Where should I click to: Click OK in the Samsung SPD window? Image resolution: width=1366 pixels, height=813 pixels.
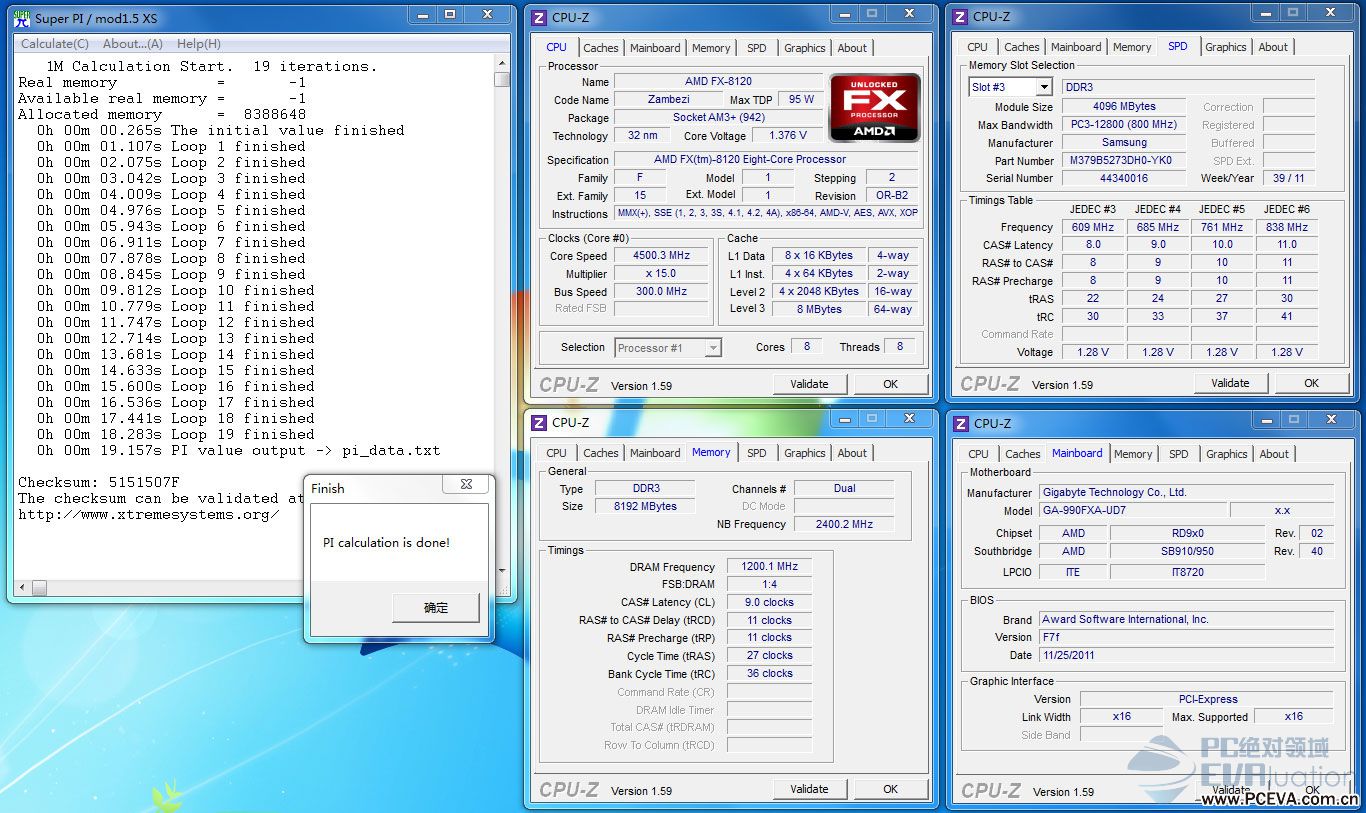1311,383
